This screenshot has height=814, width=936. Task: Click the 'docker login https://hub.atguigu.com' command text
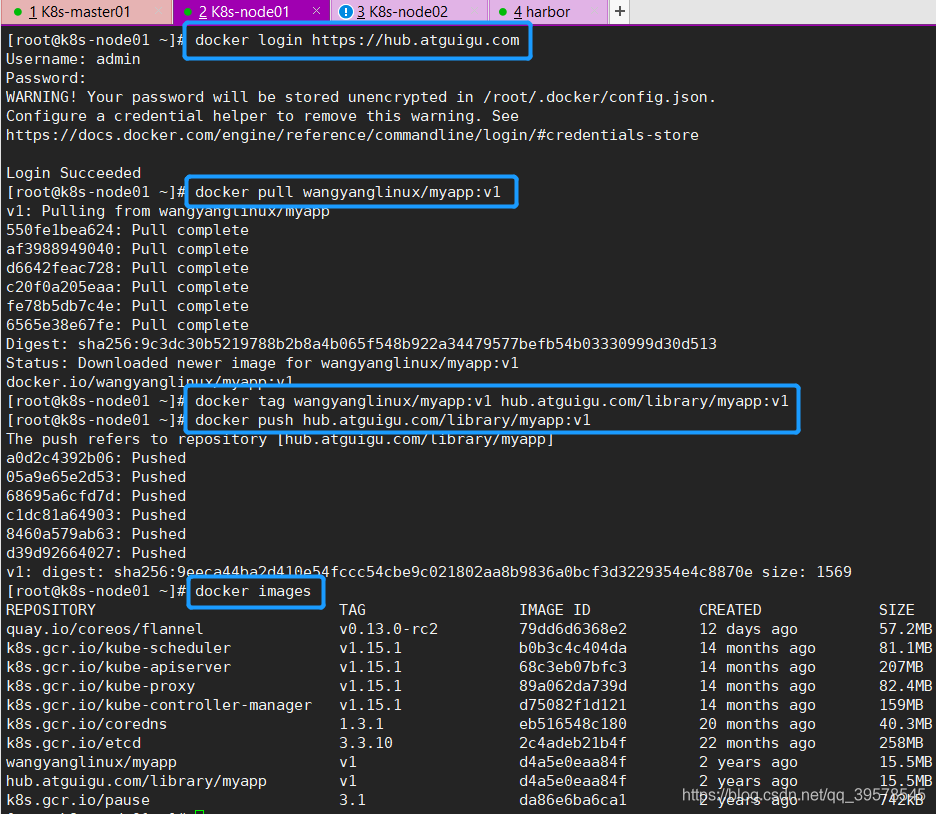click(x=357, y=41)
